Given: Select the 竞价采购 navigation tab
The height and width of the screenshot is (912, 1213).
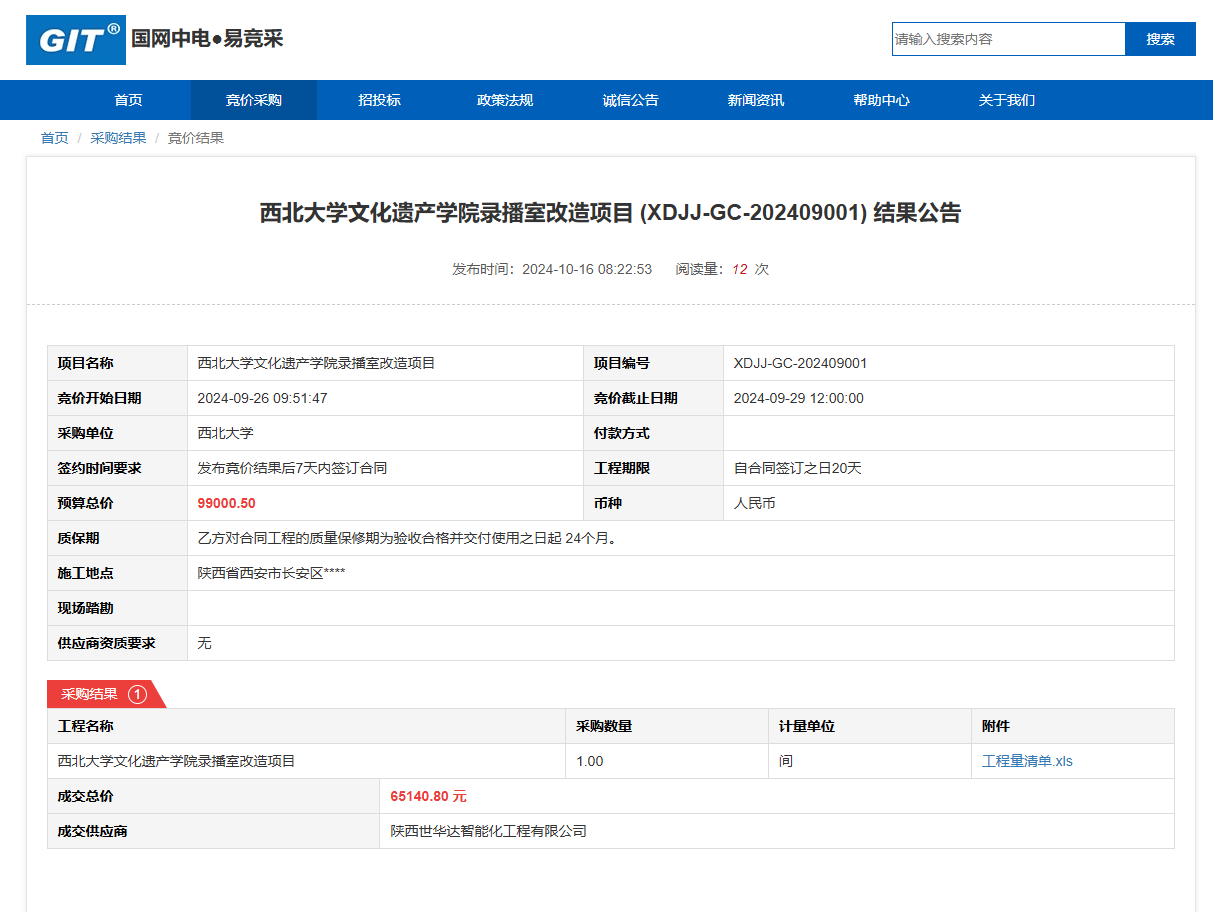Looking at the screenshot, I should 254,100.
